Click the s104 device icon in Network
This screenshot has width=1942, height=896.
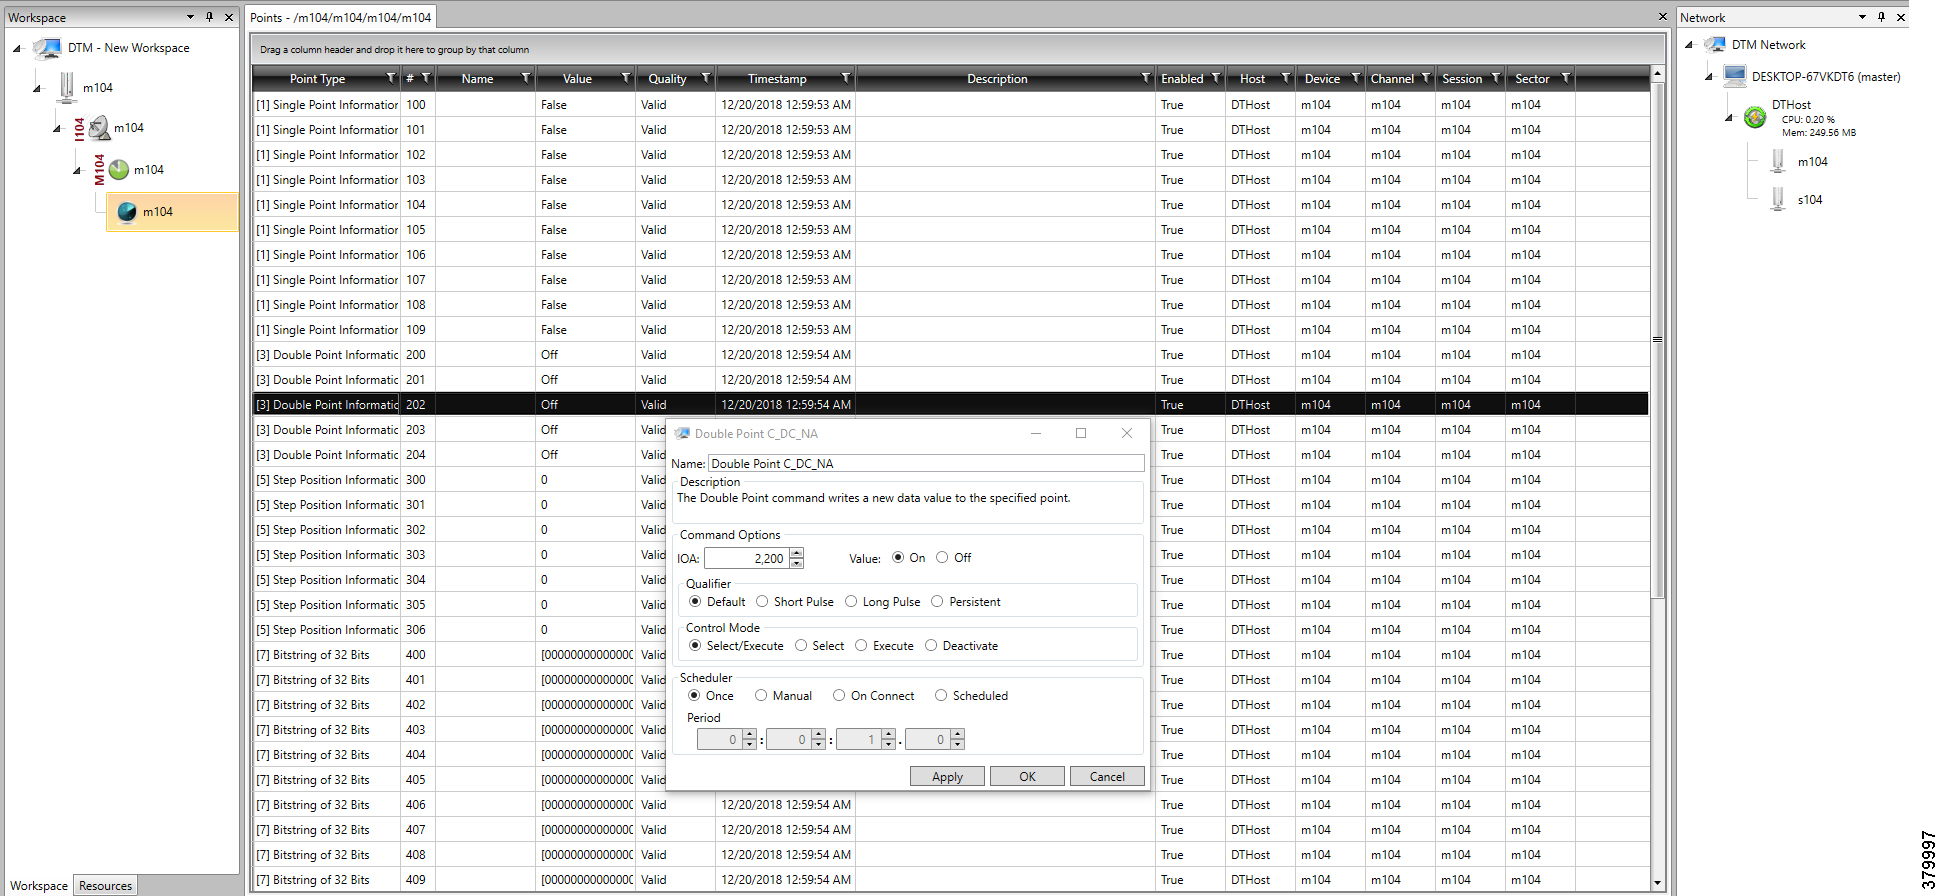1778,199
